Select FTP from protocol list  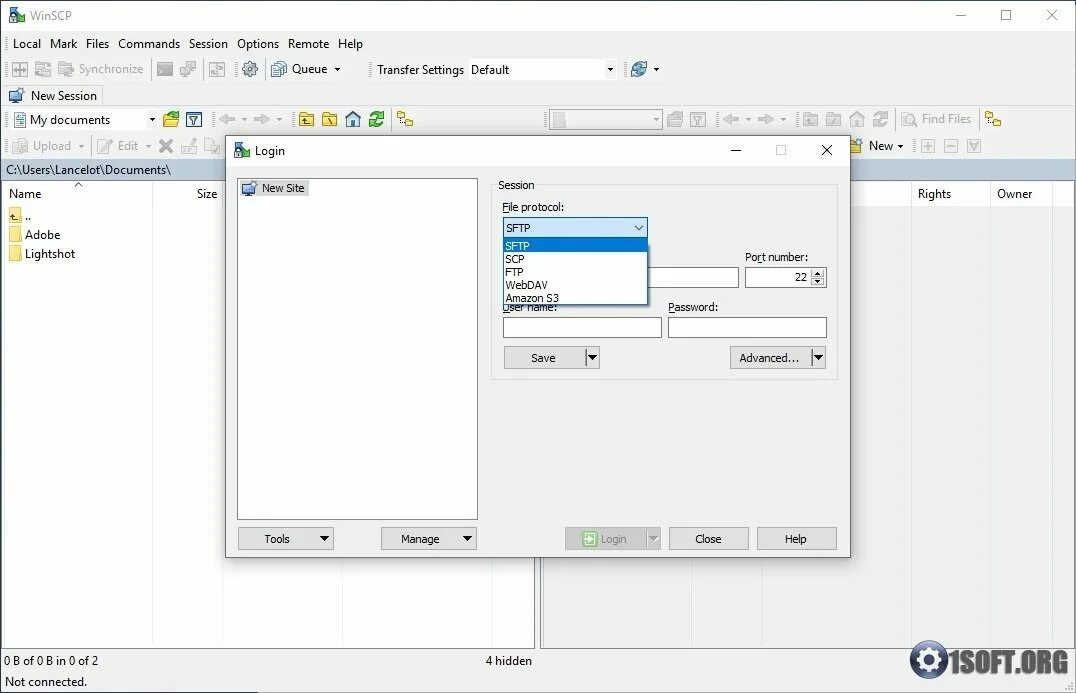[x=575, y=272]
